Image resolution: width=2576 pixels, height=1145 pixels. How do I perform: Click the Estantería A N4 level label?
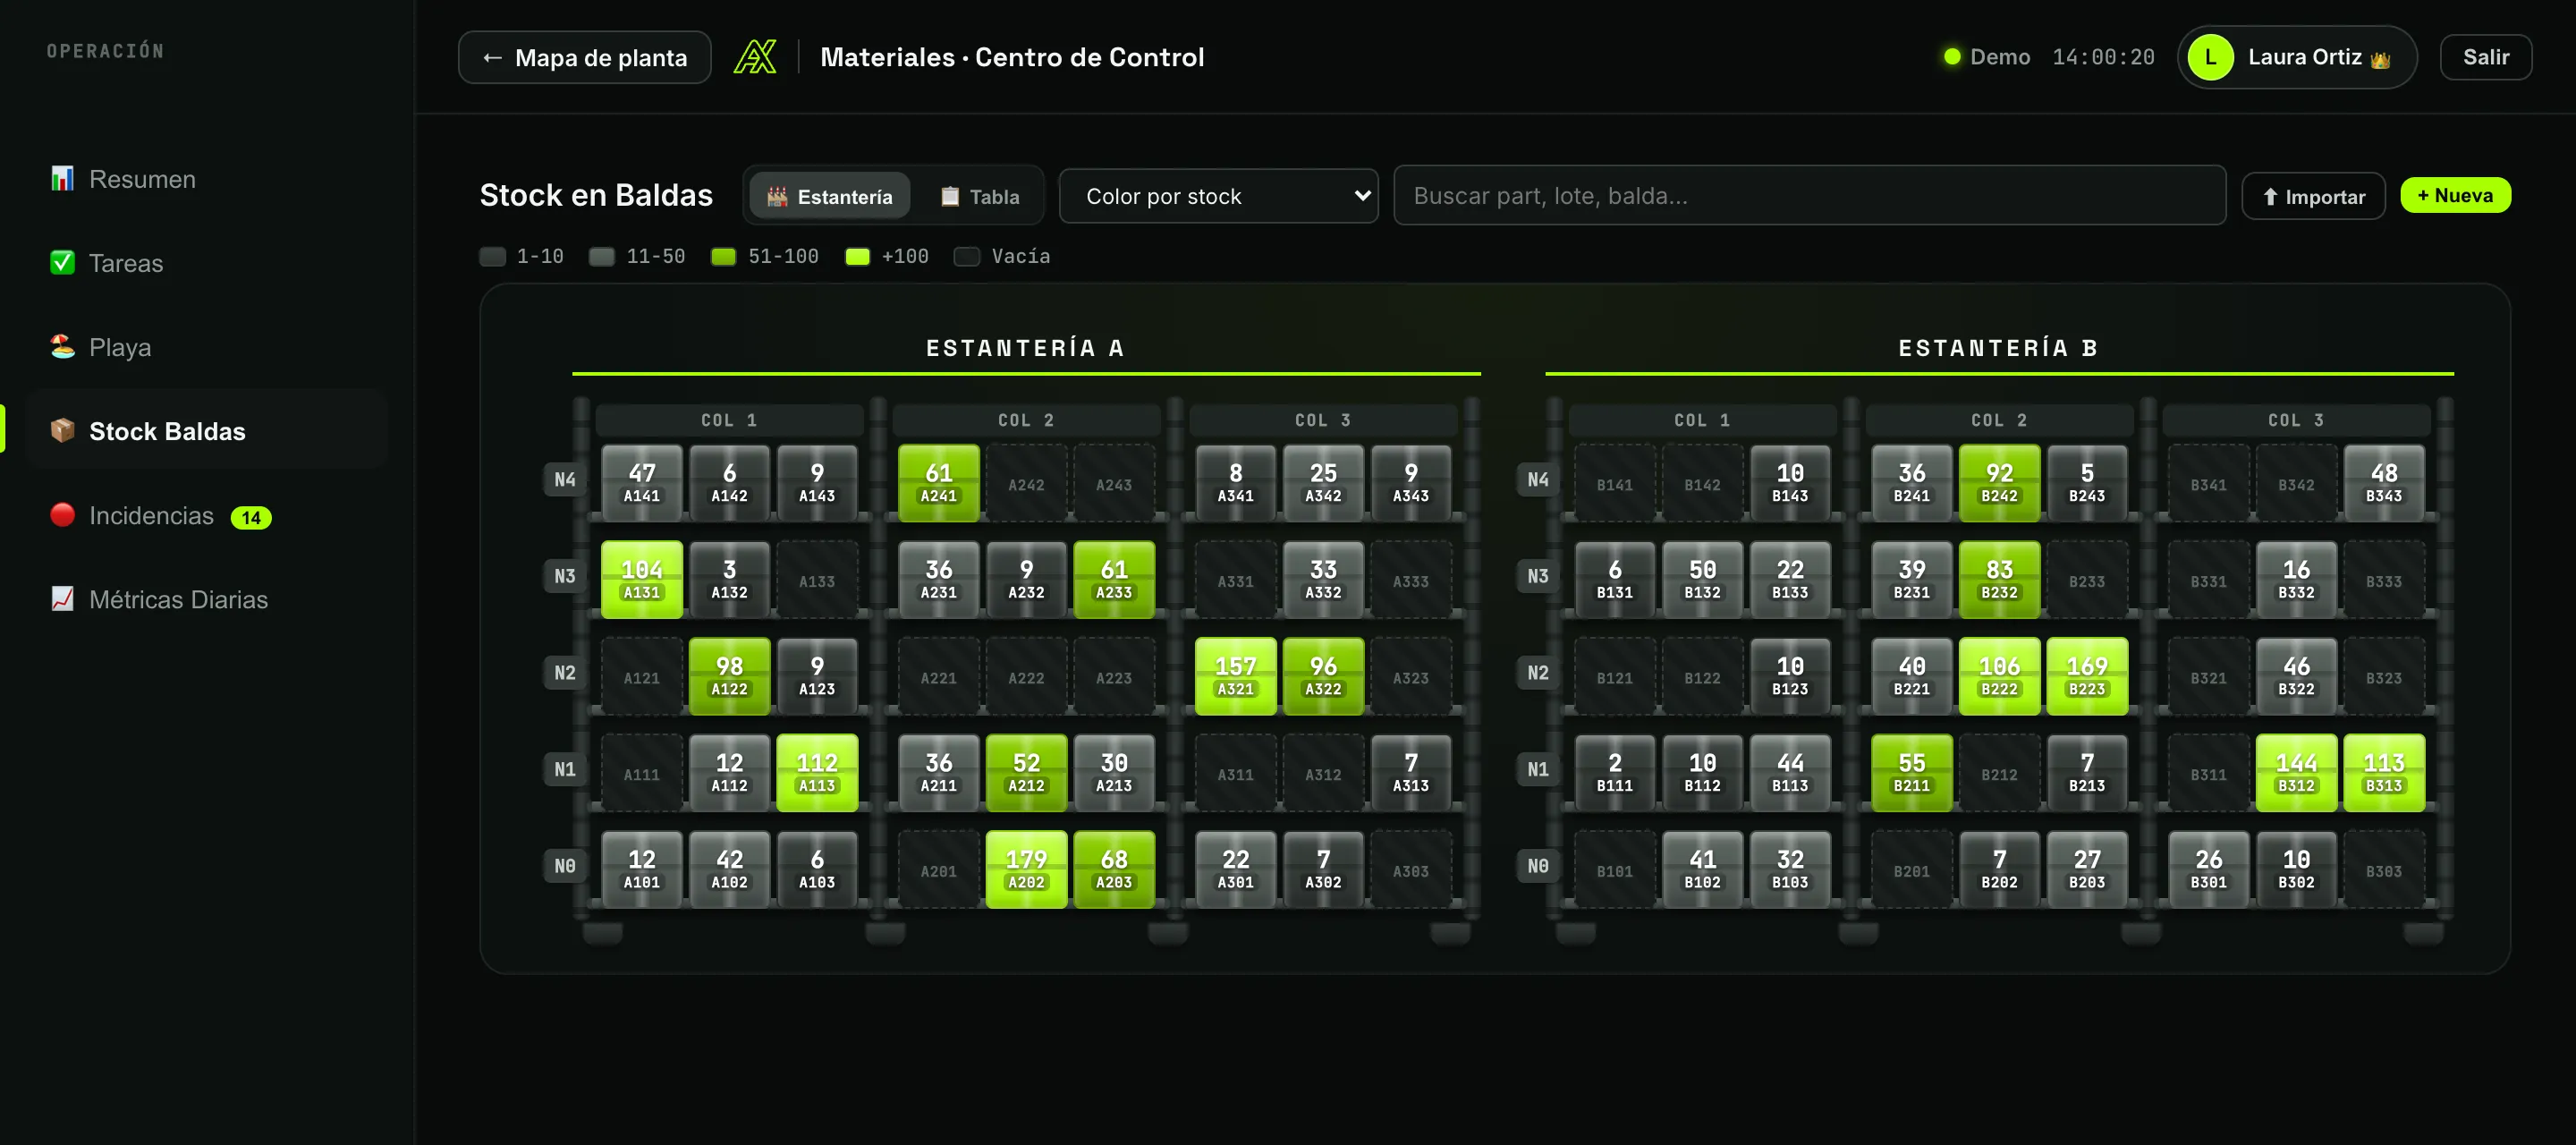tap(565, 480)
